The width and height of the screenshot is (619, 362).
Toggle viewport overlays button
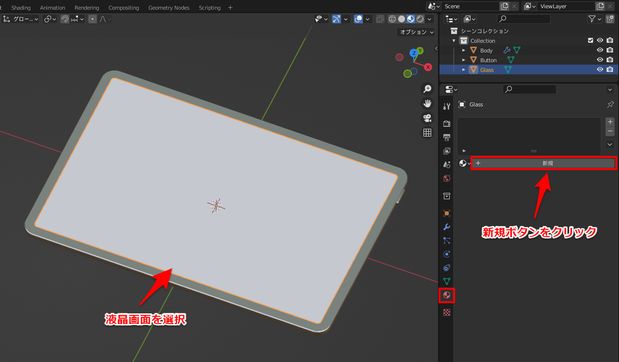pos(358,19)
